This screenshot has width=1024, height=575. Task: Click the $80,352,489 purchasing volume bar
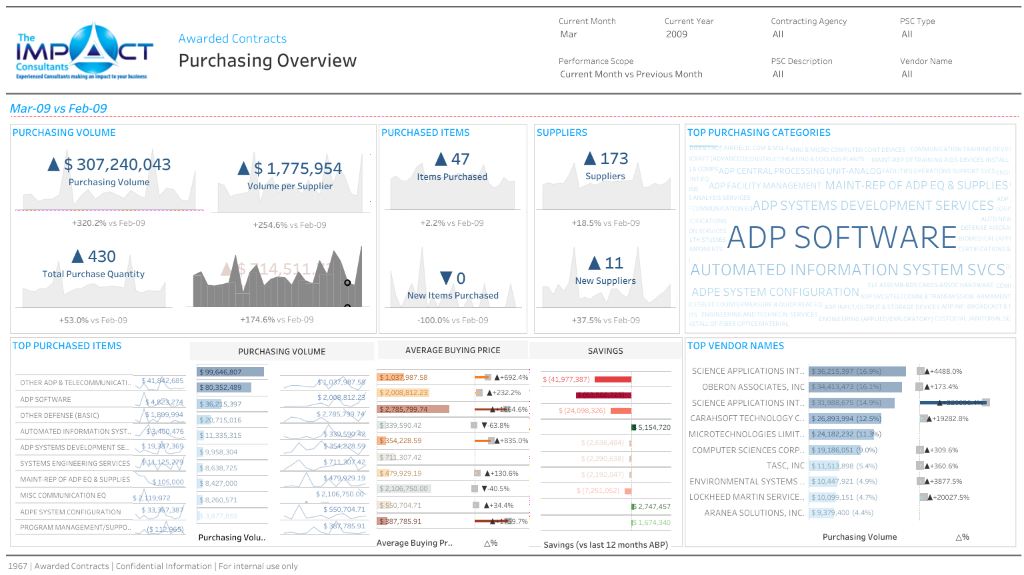(x=224, y=387)
